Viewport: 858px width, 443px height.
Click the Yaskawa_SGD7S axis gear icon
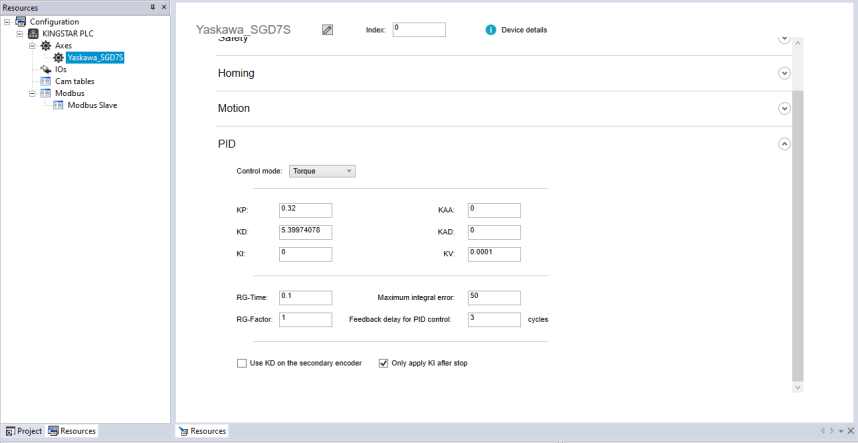tap(59, 57)
